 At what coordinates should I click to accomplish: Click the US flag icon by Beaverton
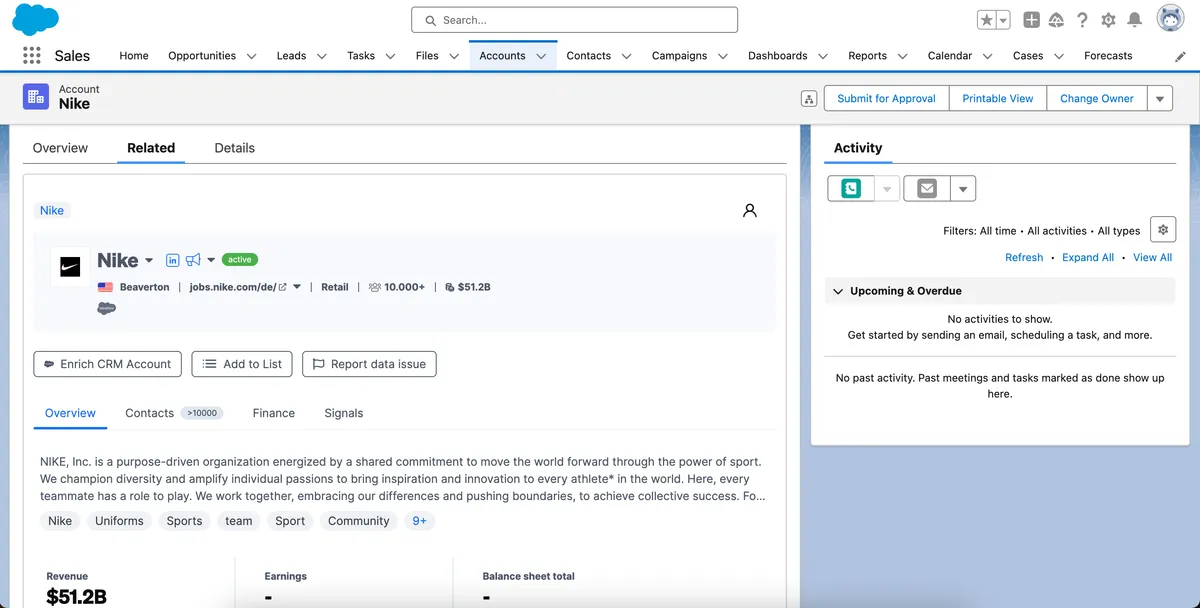pyautogui.click(x=105, y=287)
